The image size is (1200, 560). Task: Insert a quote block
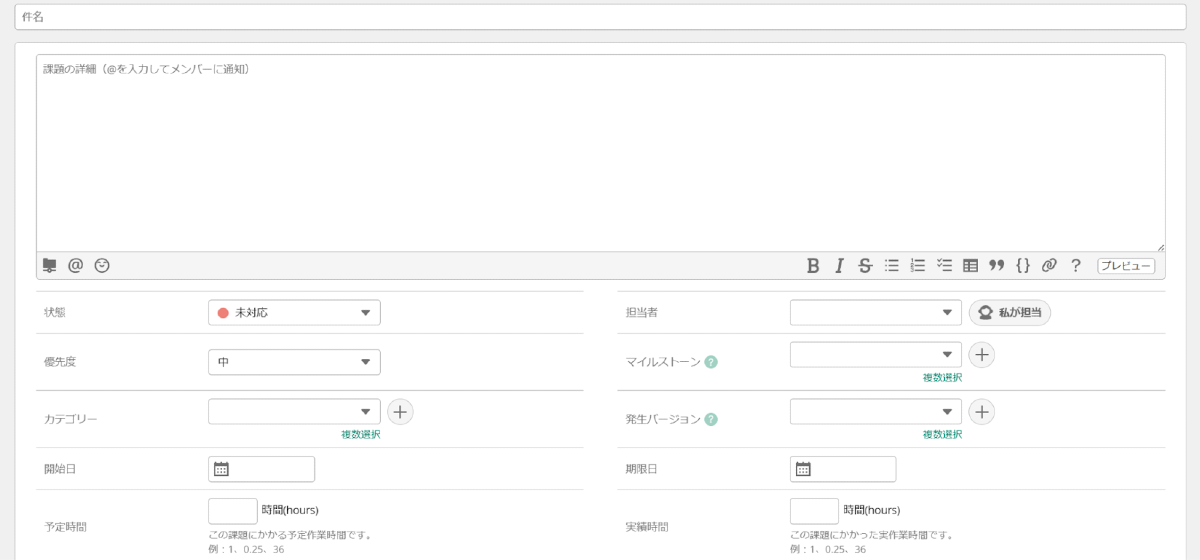pos(996,265)
